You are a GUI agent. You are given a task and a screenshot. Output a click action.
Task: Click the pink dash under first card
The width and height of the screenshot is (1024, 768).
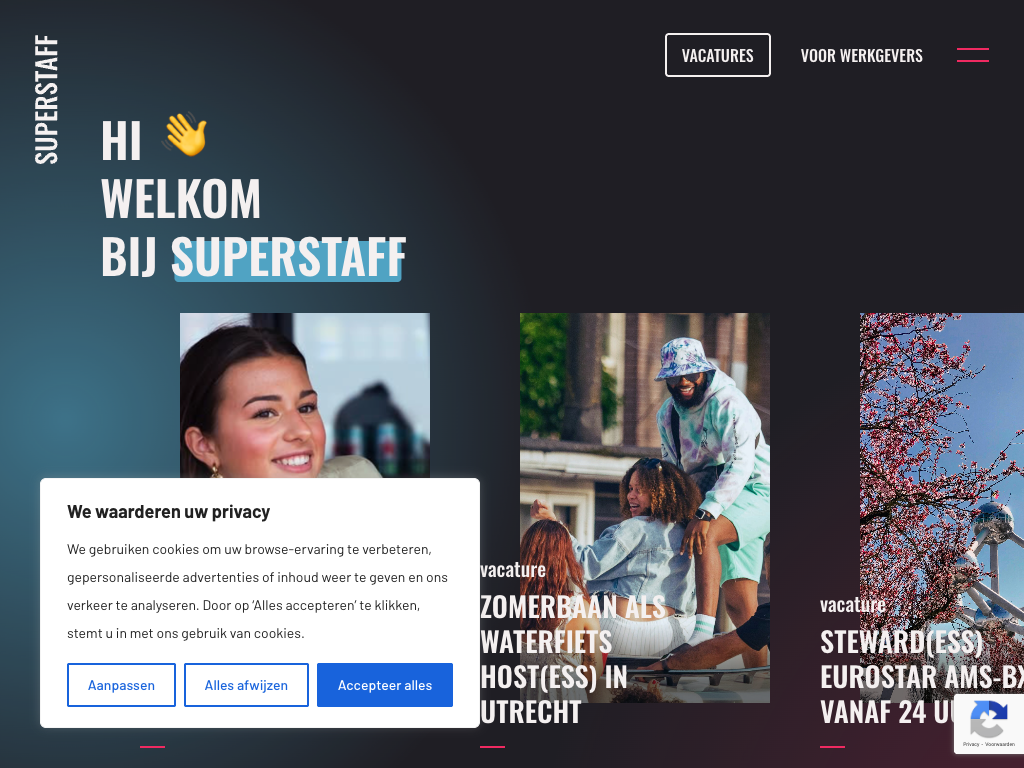152,746
